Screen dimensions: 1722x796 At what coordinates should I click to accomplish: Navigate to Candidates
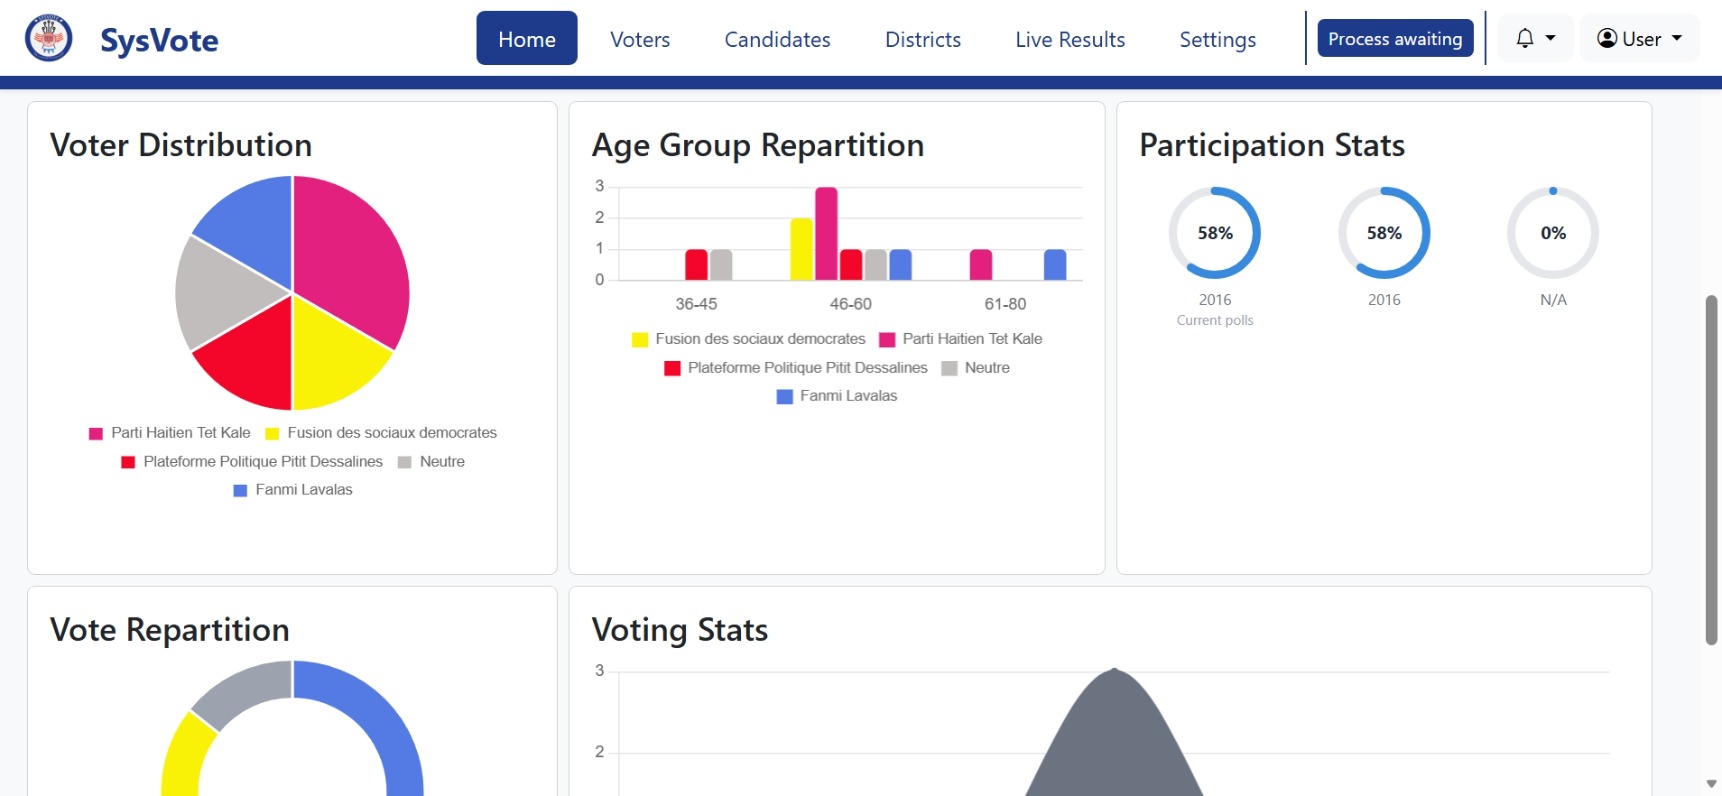tap(777, 39)
